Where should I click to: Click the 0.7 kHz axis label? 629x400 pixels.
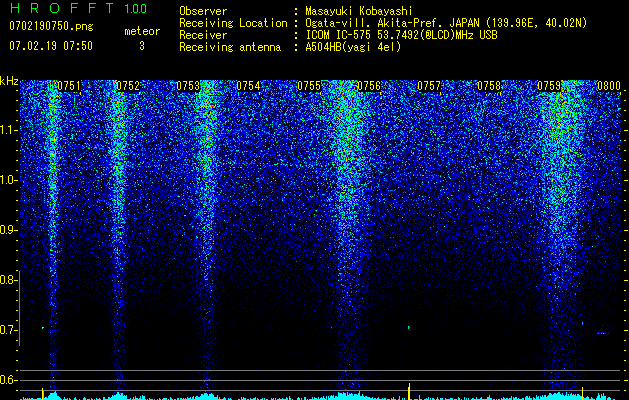point(8,330)
